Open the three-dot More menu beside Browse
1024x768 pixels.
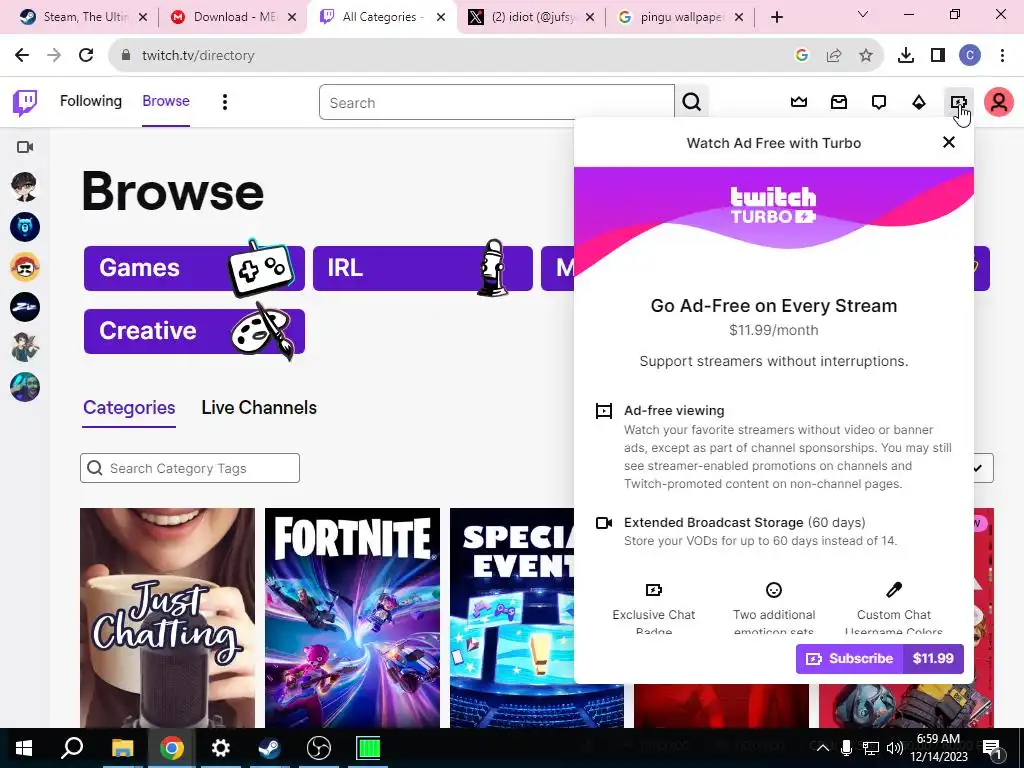225,102
